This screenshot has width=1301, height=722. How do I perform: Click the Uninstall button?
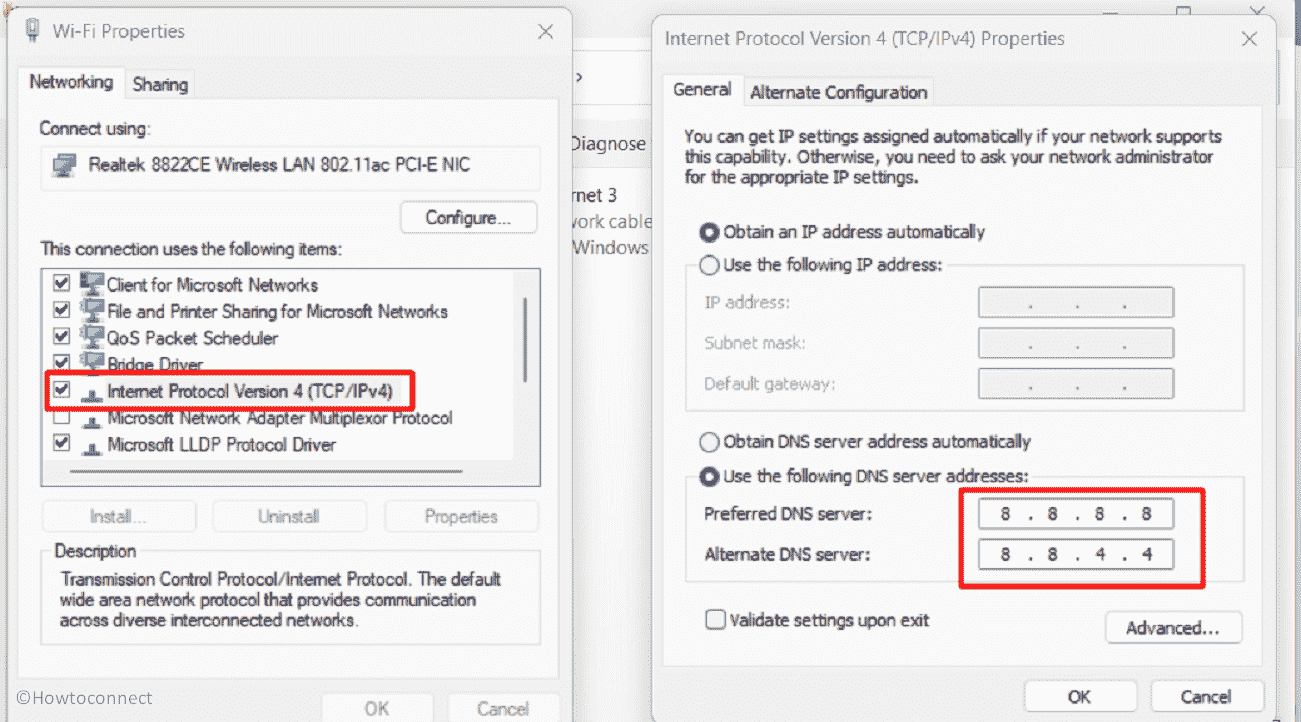pos(288,516)
